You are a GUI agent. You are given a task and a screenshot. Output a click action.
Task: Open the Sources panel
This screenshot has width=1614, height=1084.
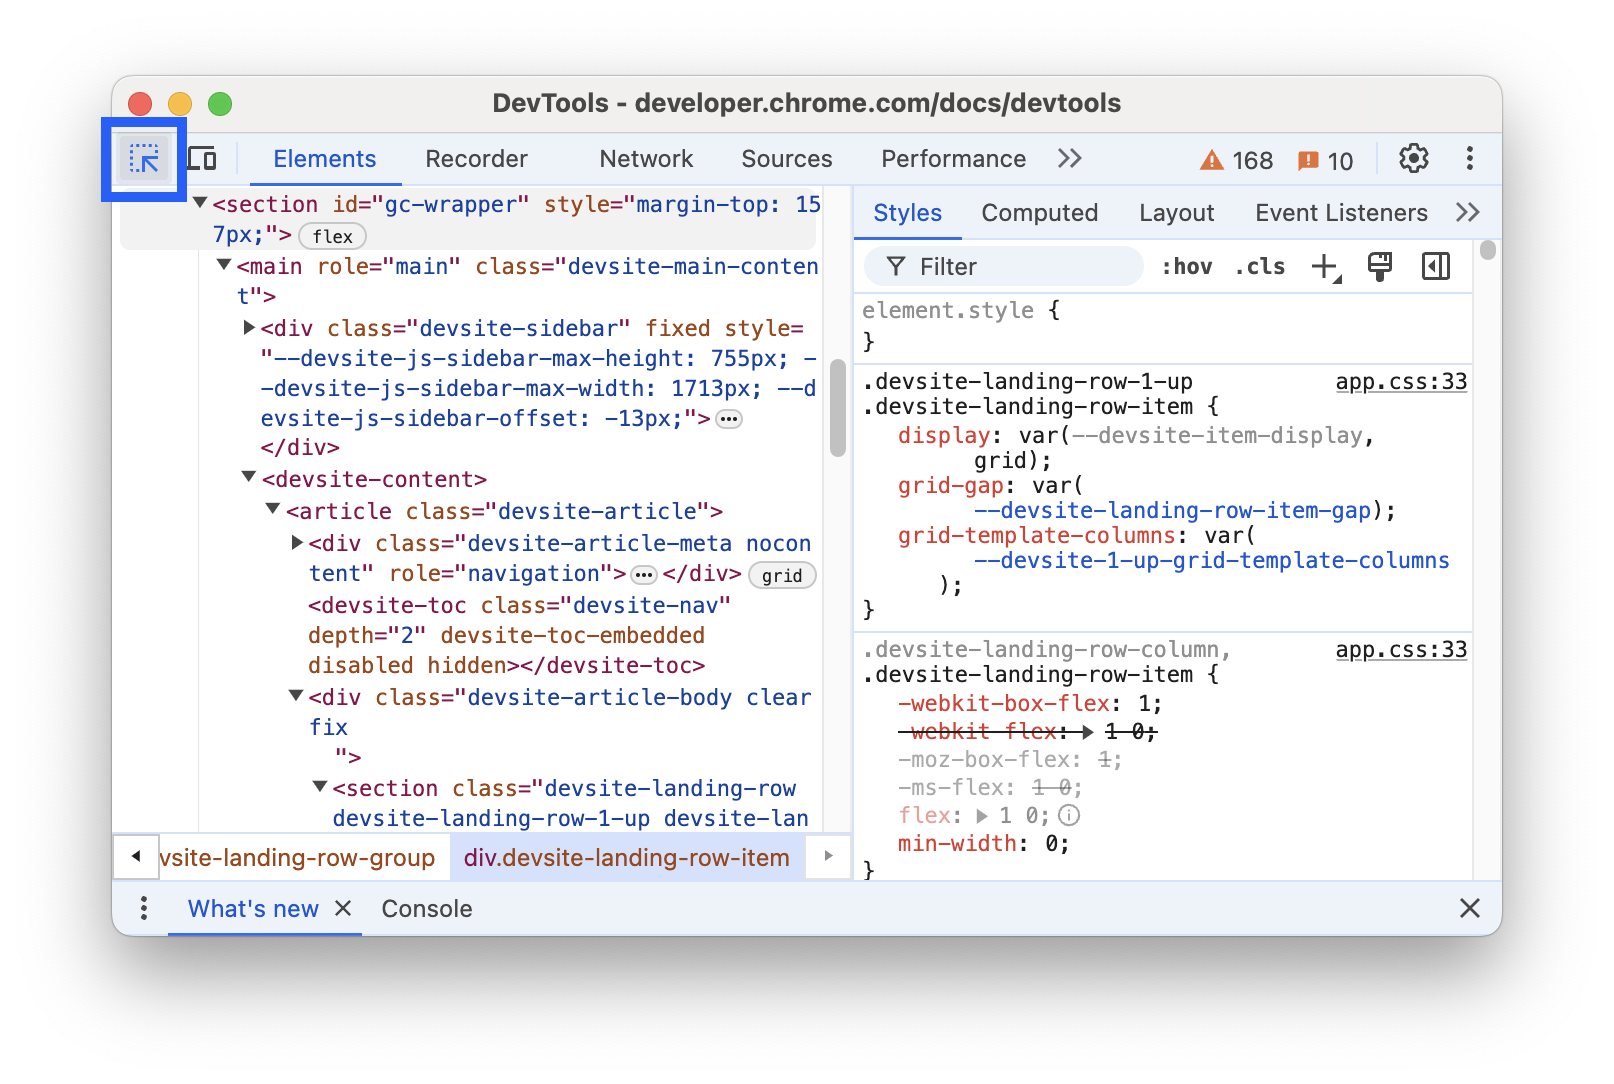tap(786, 158)
